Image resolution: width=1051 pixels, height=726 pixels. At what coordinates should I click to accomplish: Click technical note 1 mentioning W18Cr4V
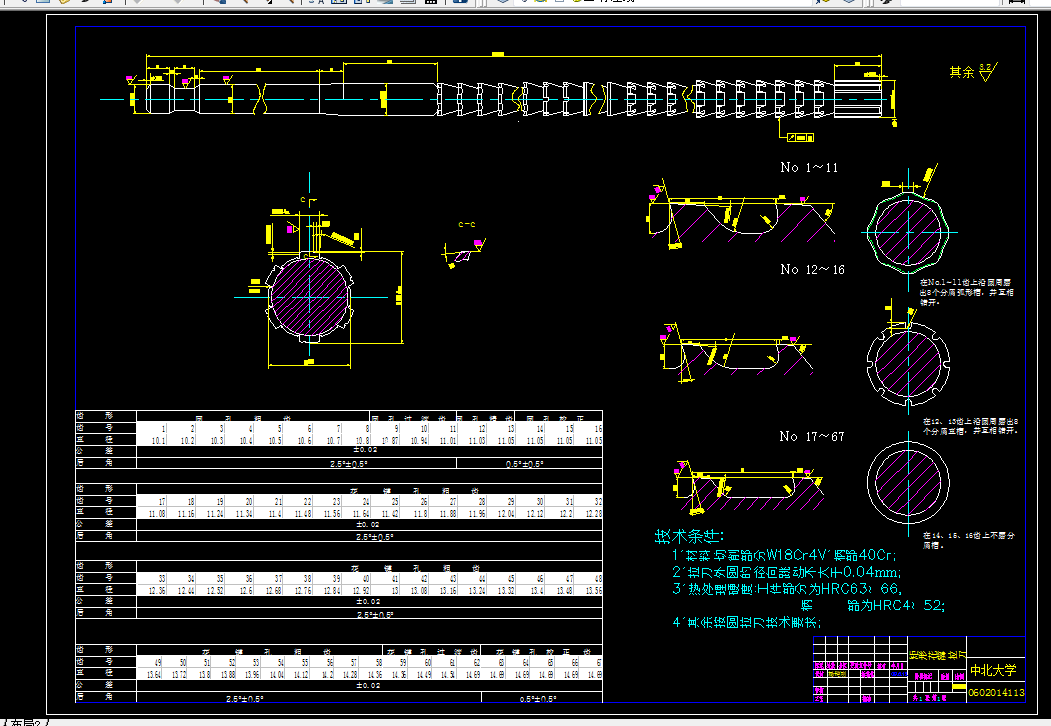(784, 555)
